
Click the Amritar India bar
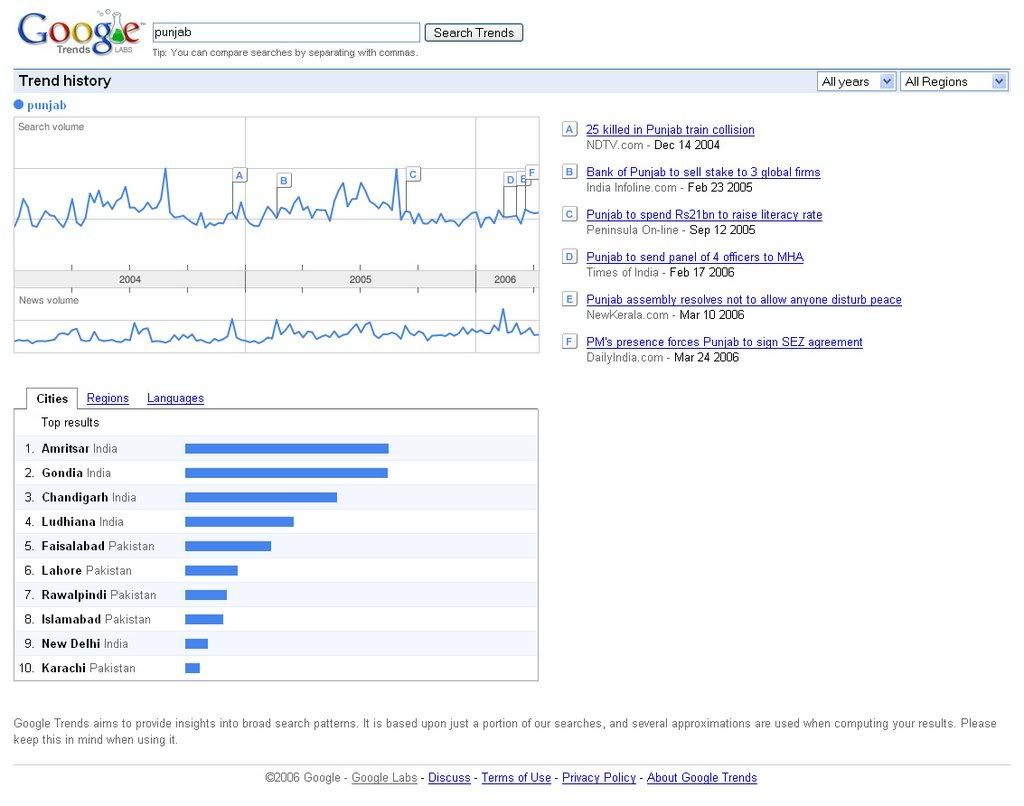click(287, 449)
